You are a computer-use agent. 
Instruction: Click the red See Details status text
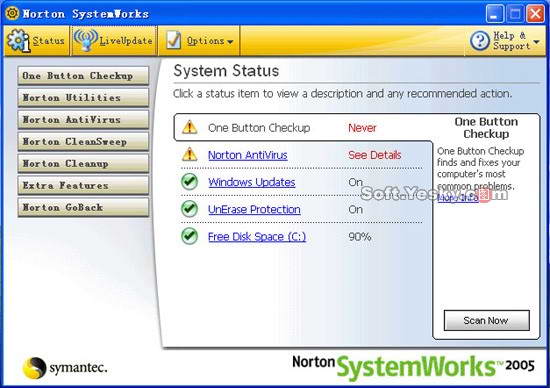click(375, 155)
